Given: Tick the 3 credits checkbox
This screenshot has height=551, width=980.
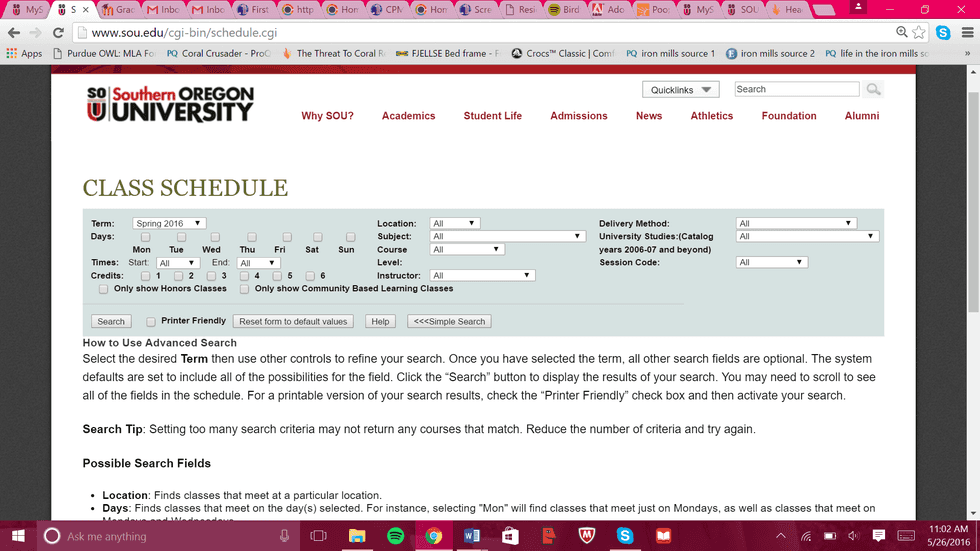Looking at the screenshot, I should (211, 276).
